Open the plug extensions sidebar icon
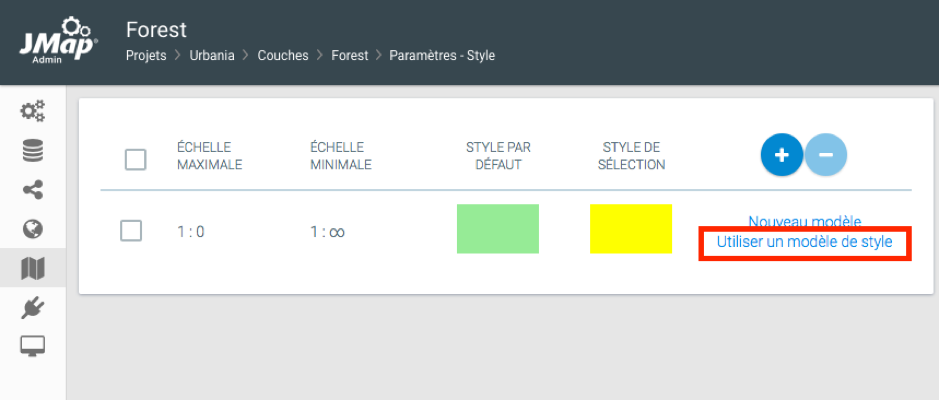 [33, 308]
